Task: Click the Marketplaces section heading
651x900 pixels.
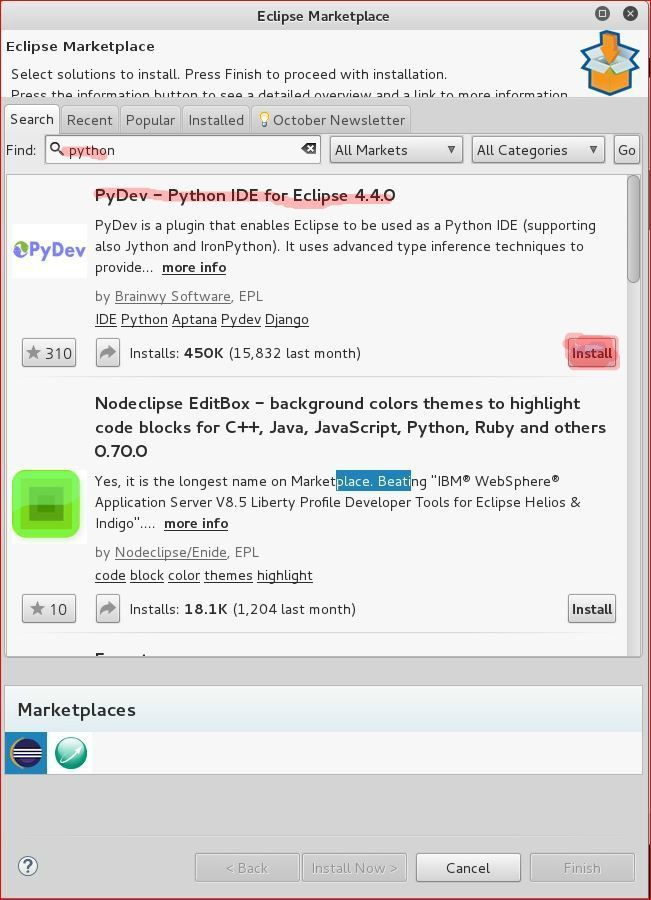Action: tap(76, 709)
